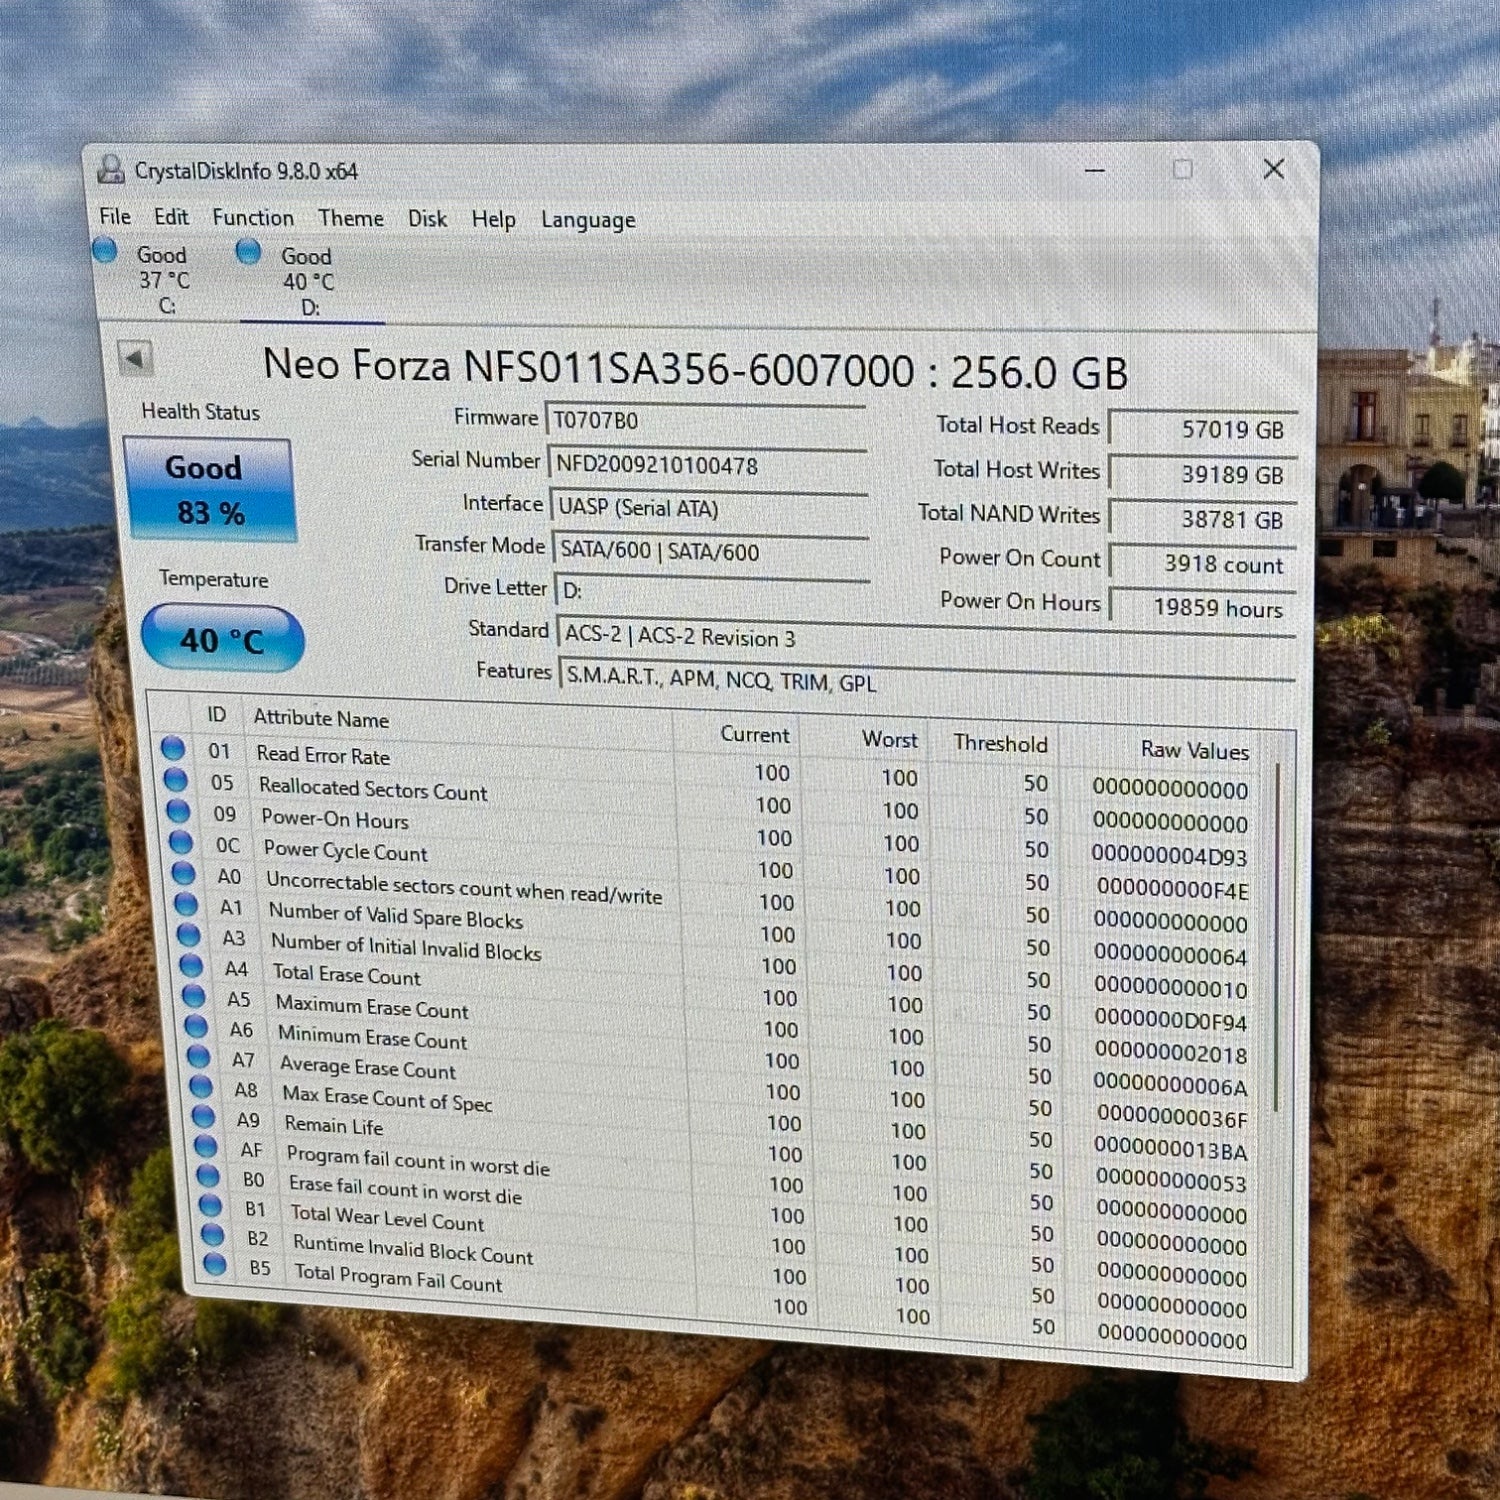Click status orb for Power Cycle Count

coord(181,842)
